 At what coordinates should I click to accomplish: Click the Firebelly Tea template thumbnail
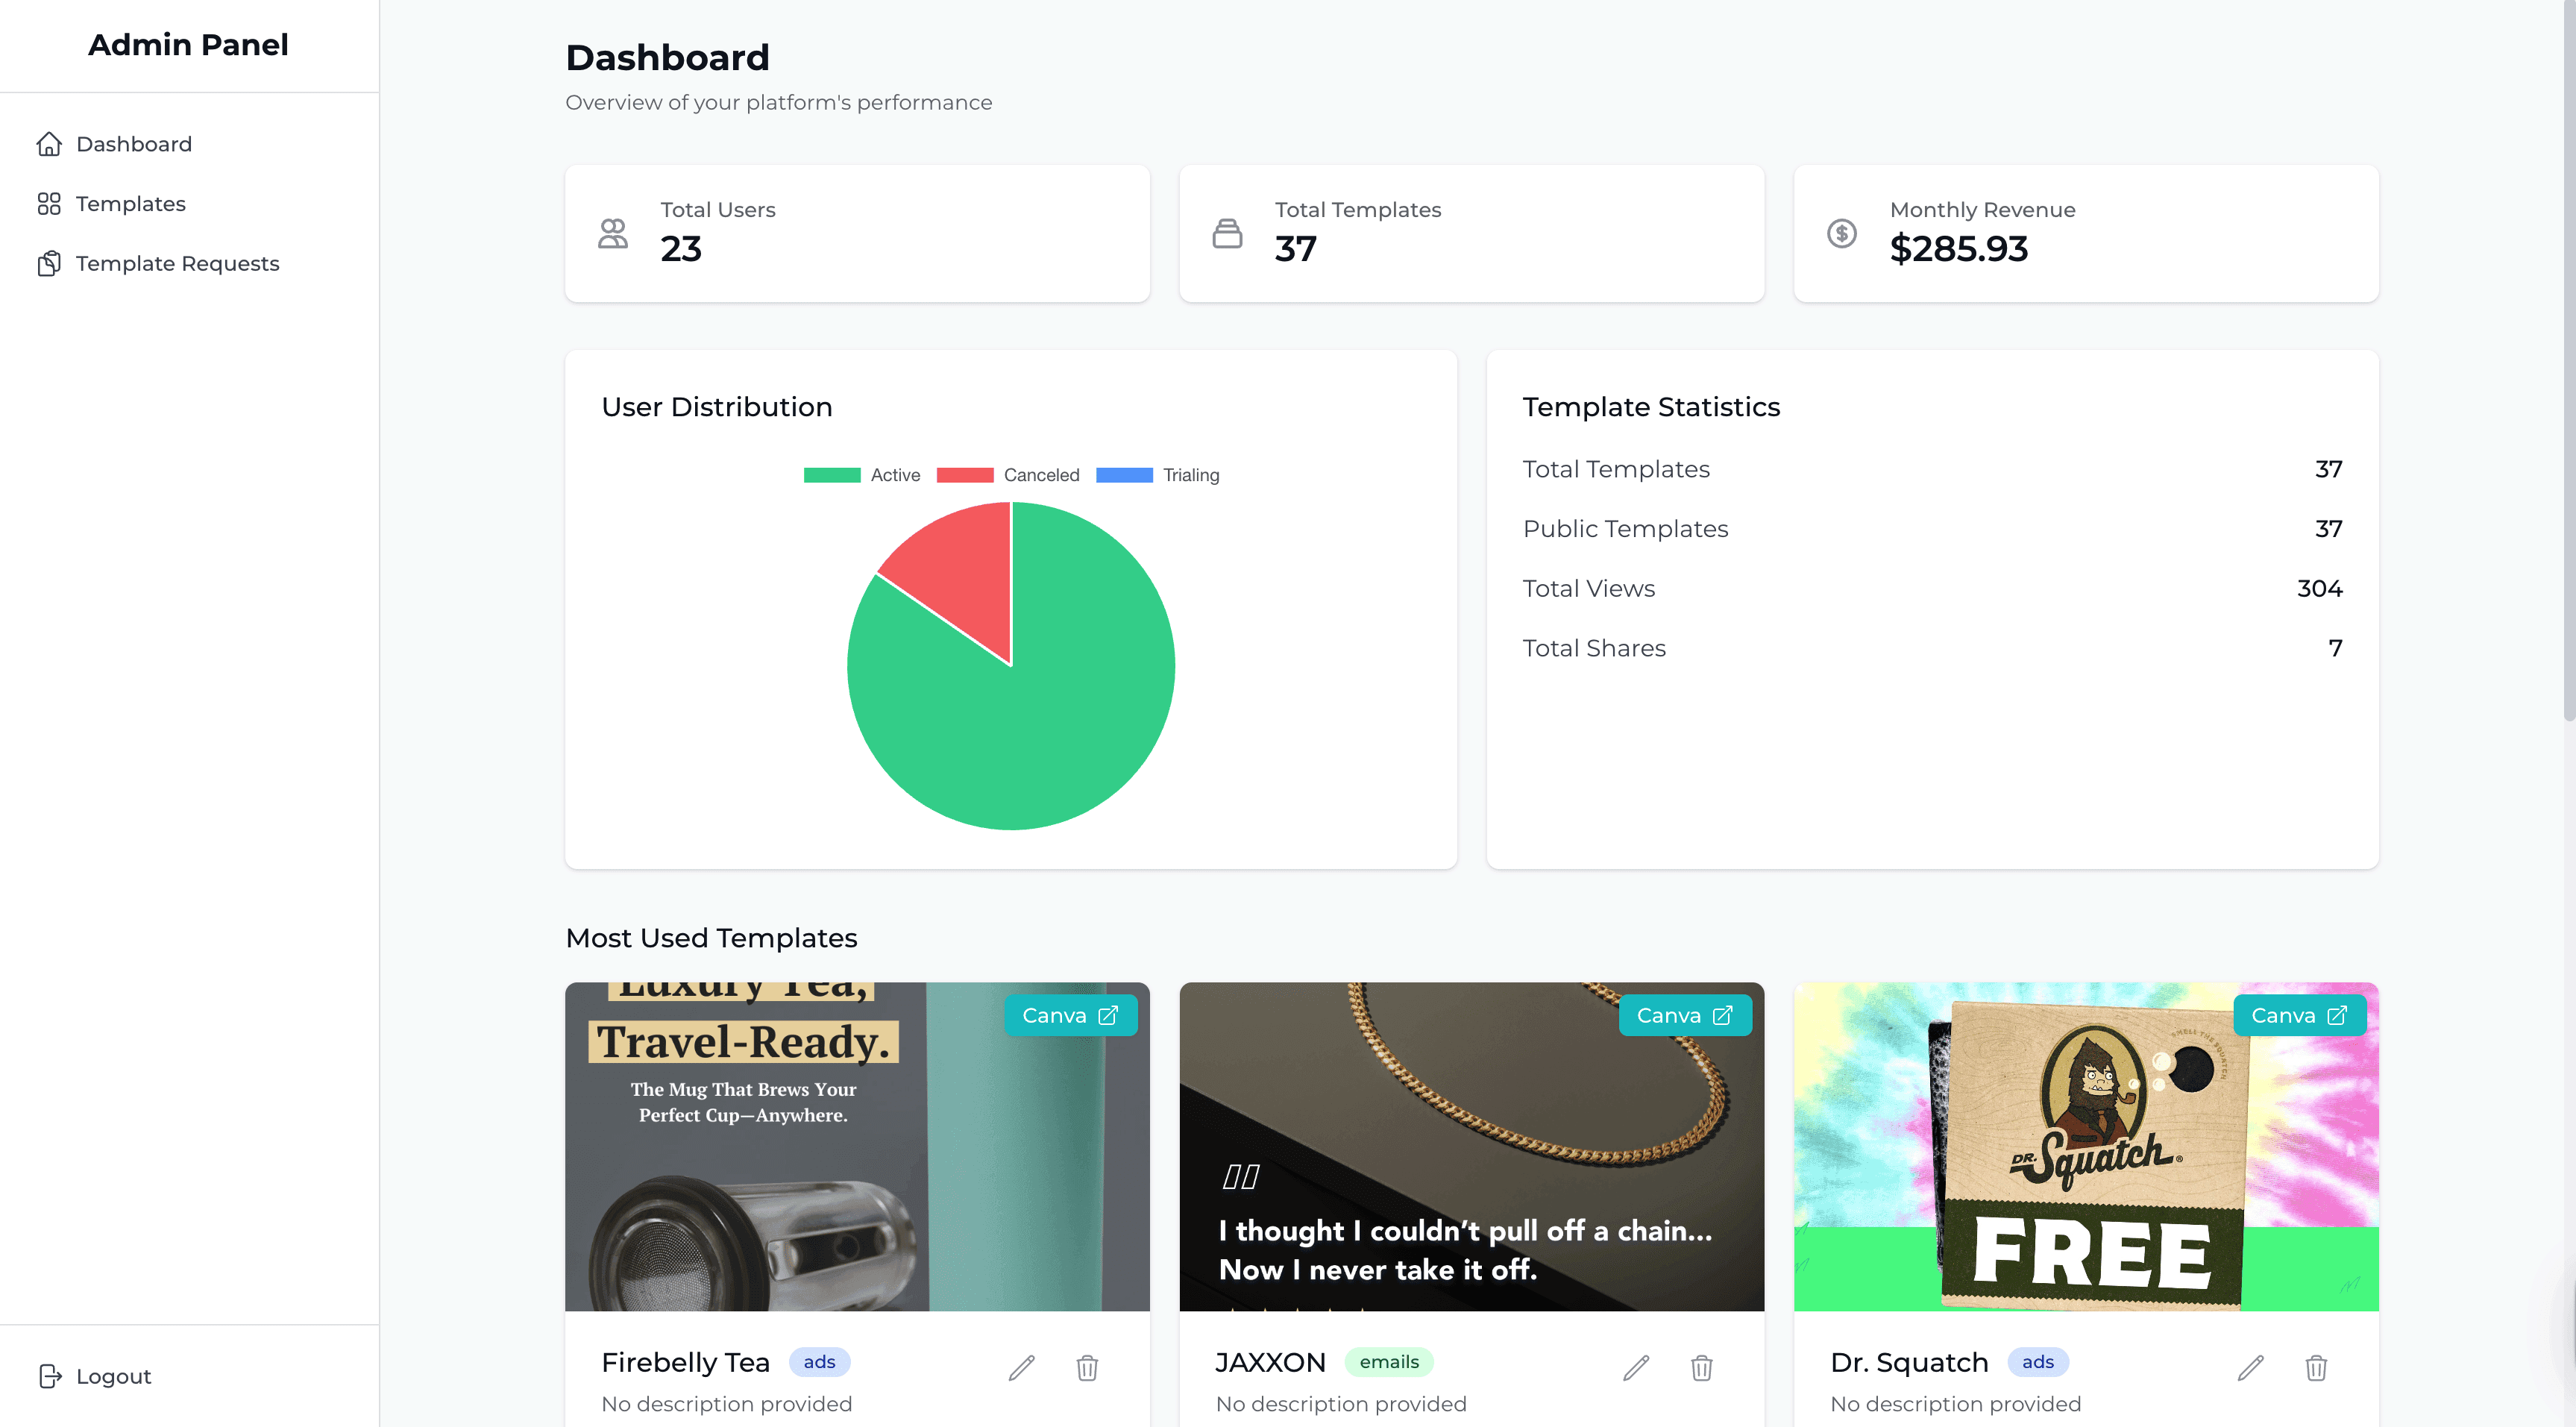pos(857,1146)
